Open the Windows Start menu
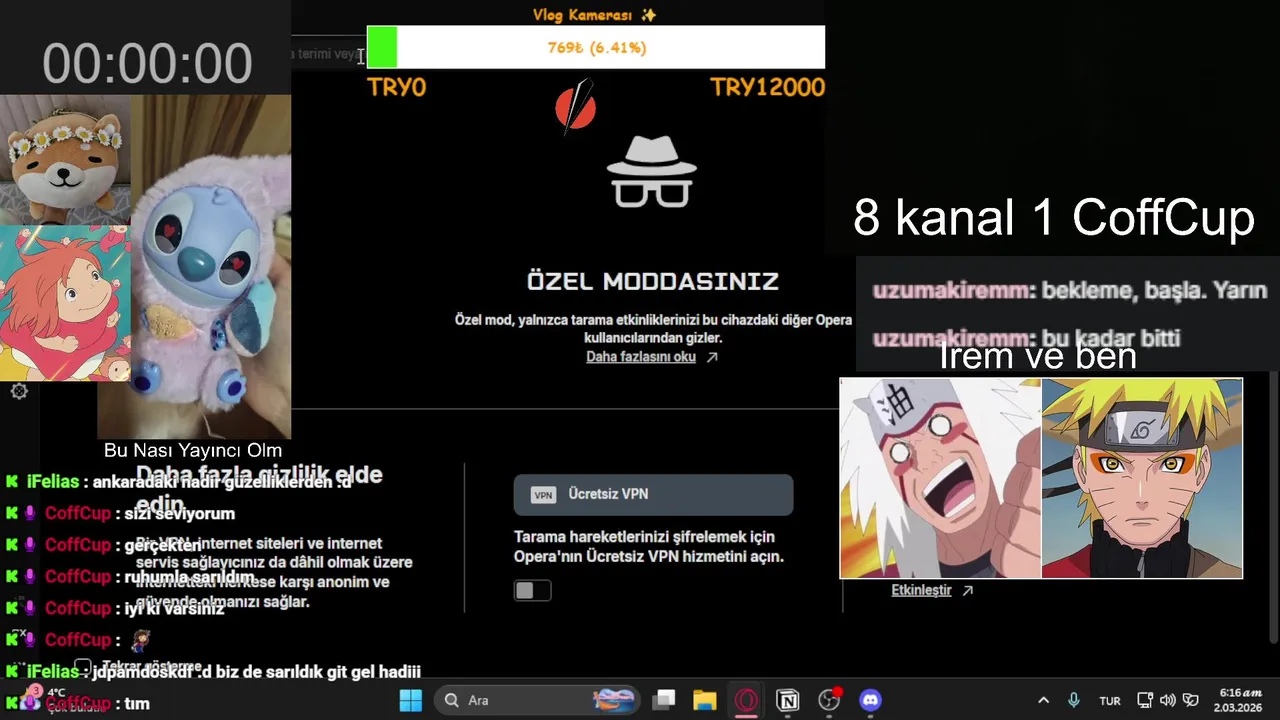 (x=411, y=700)
